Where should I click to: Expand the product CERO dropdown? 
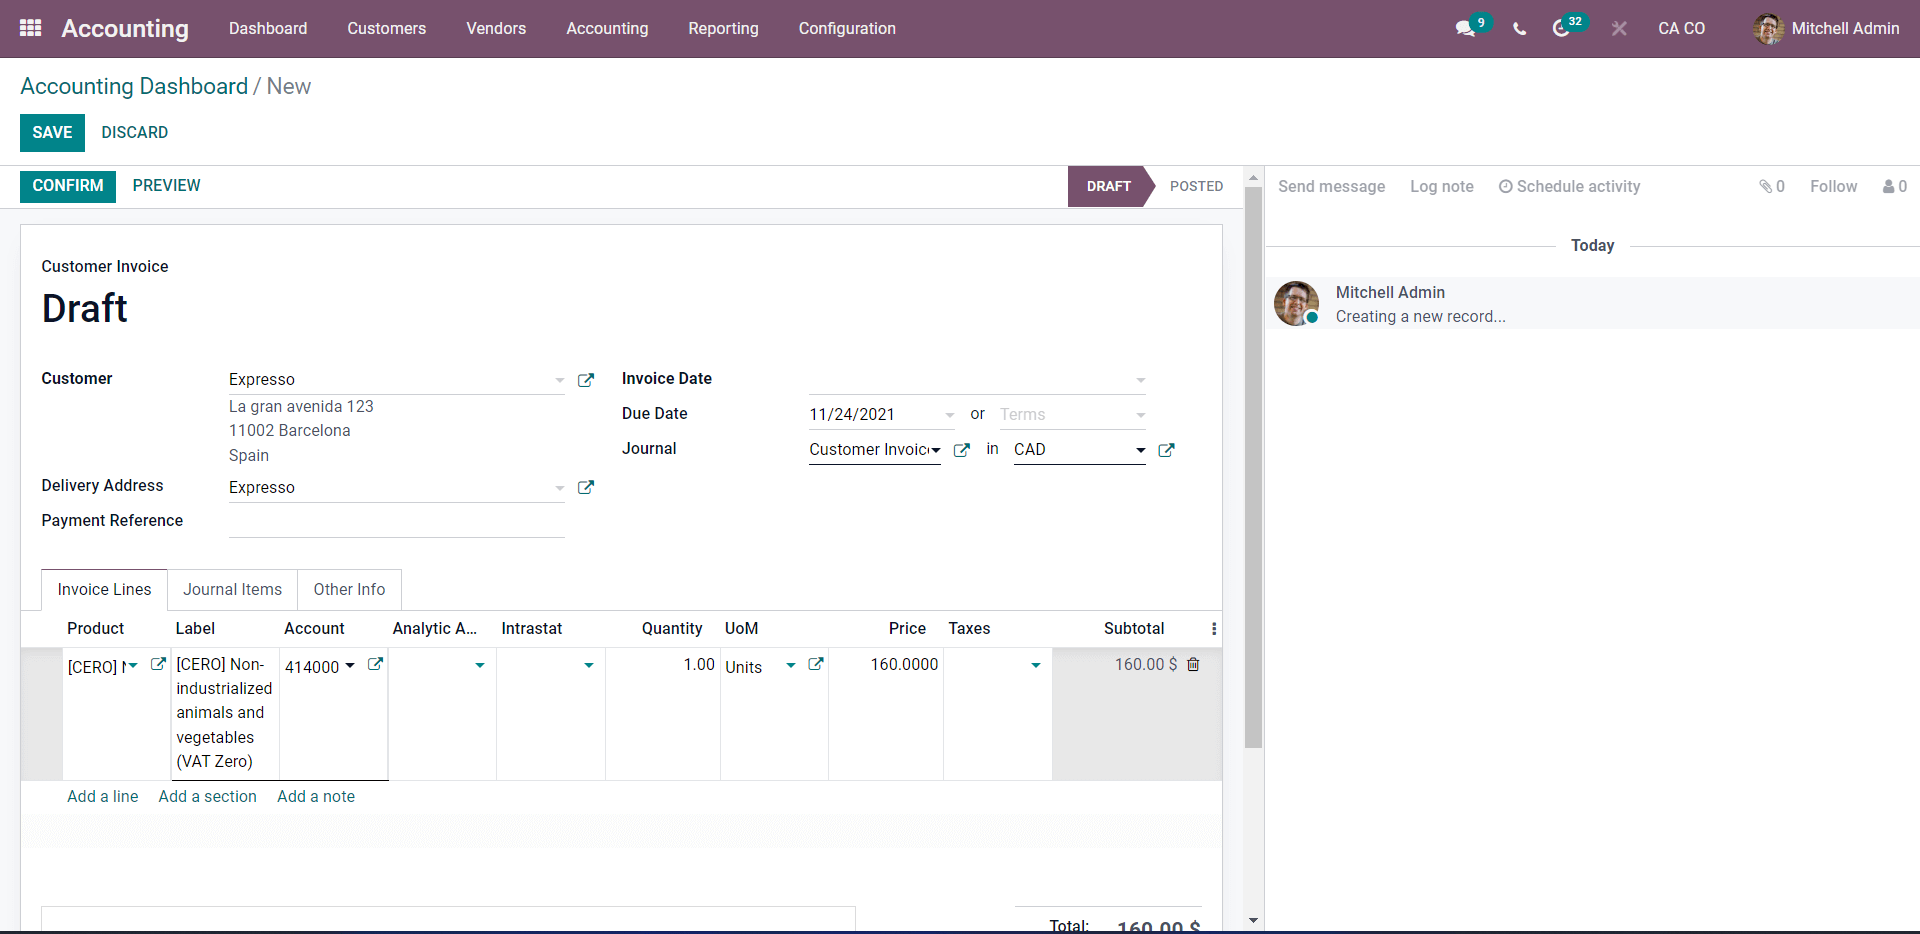click(x=133, y=665)
